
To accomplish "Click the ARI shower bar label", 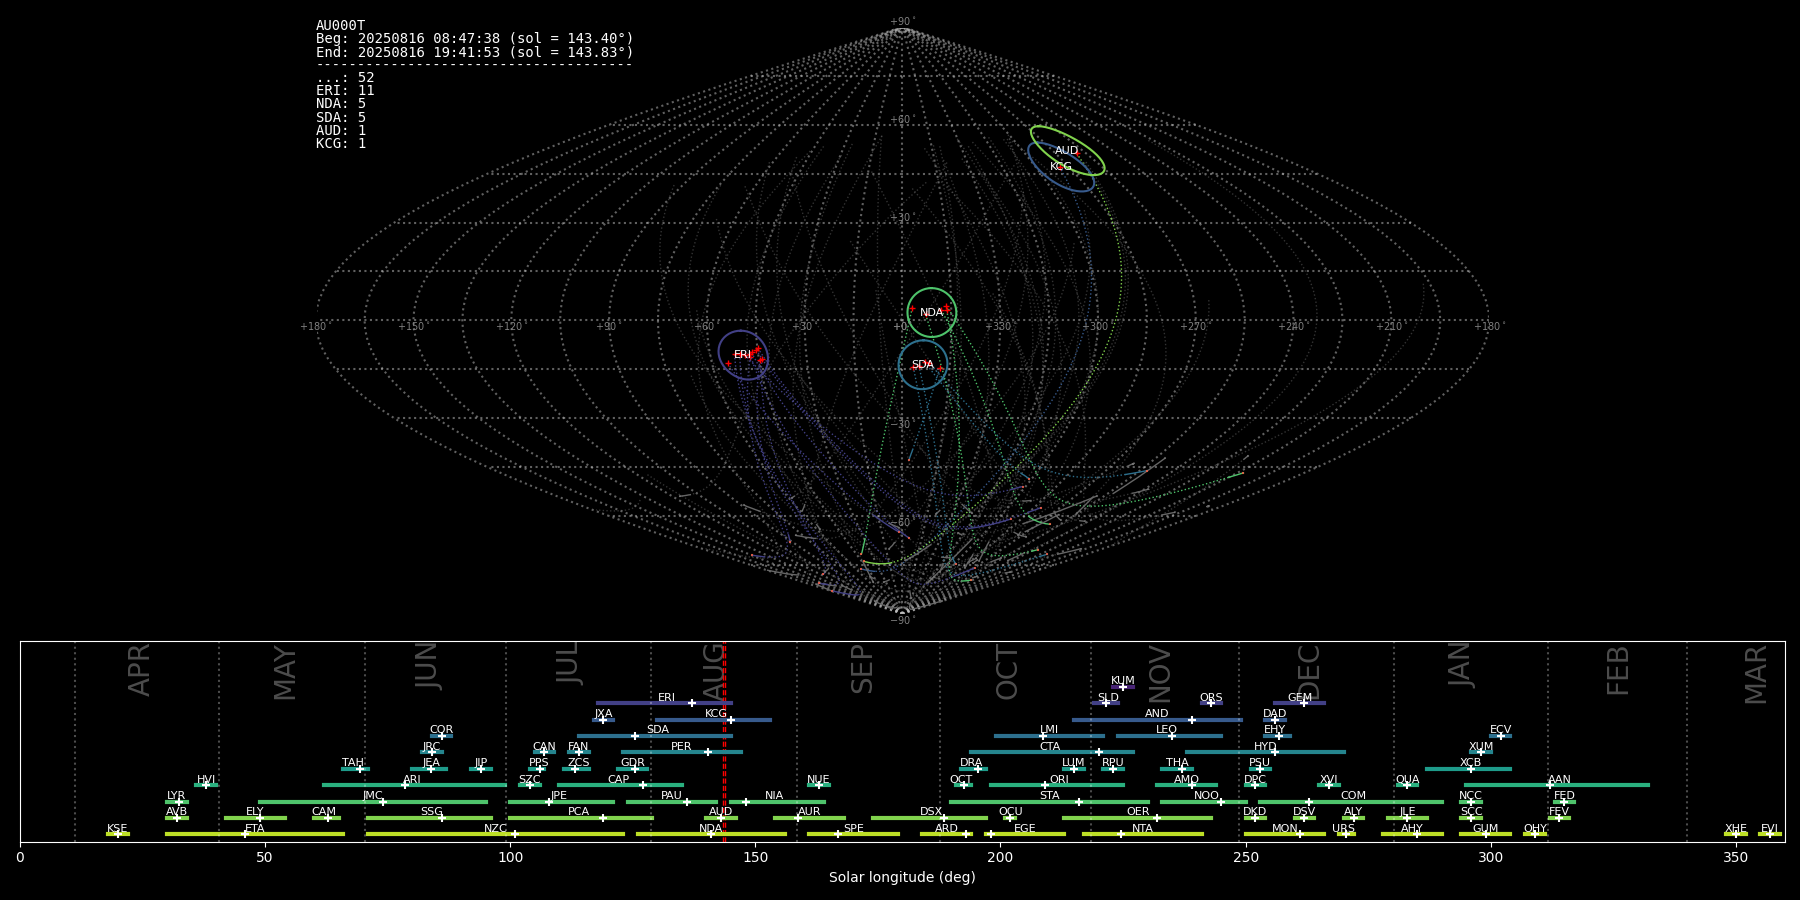I will (412, 780).
